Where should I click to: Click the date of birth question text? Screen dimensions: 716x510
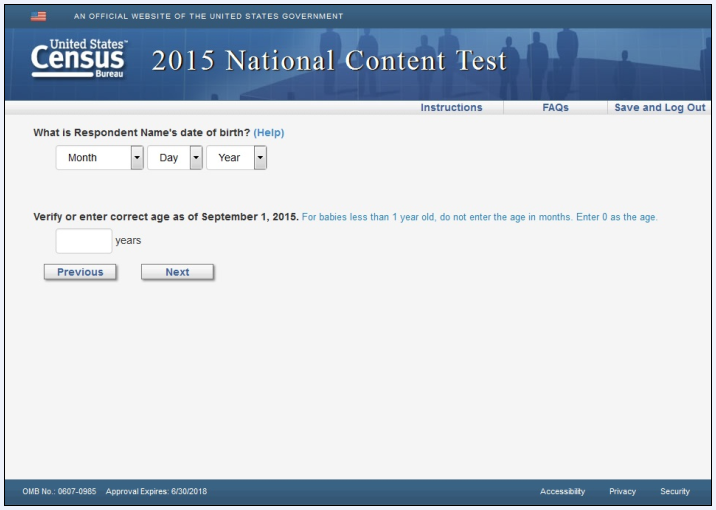click(x=142, y=132)
